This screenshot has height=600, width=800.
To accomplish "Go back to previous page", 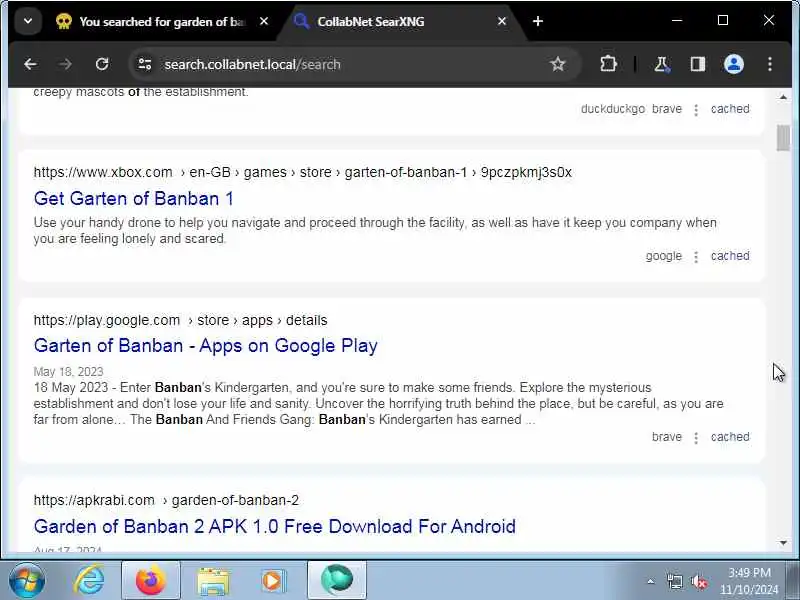I will pyautogui.click(x=30, y=64).
